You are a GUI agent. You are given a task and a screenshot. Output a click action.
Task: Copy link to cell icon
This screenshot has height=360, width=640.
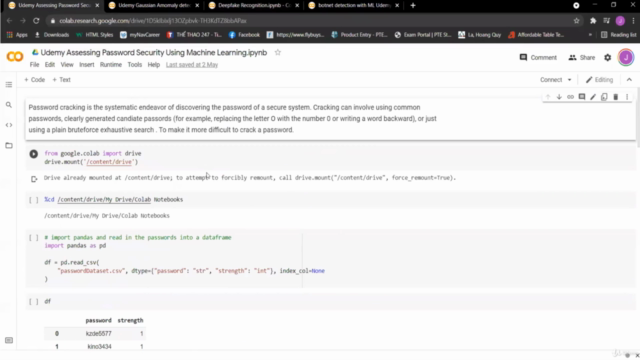570,97
